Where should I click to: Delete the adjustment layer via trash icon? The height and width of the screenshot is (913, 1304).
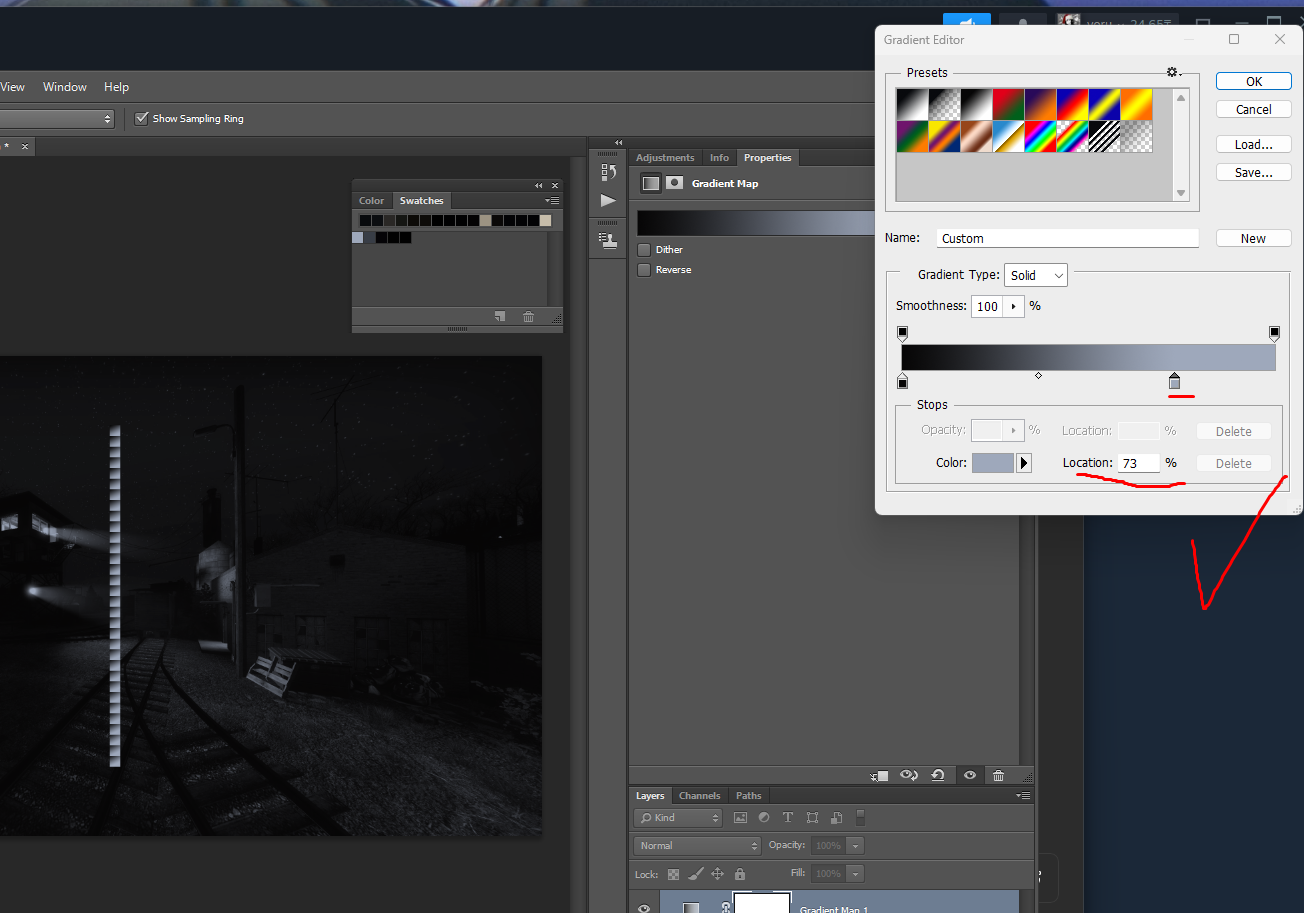pos(998,775)
